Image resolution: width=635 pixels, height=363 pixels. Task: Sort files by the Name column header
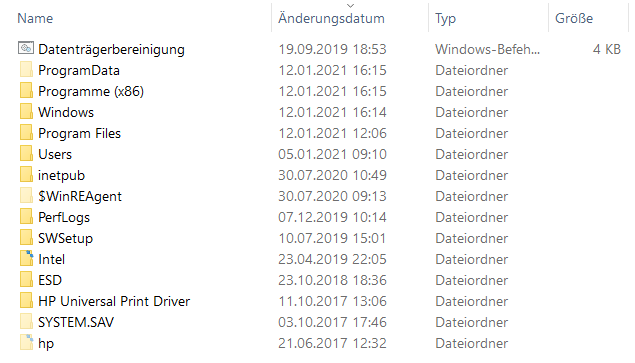[x=35, y=18]
